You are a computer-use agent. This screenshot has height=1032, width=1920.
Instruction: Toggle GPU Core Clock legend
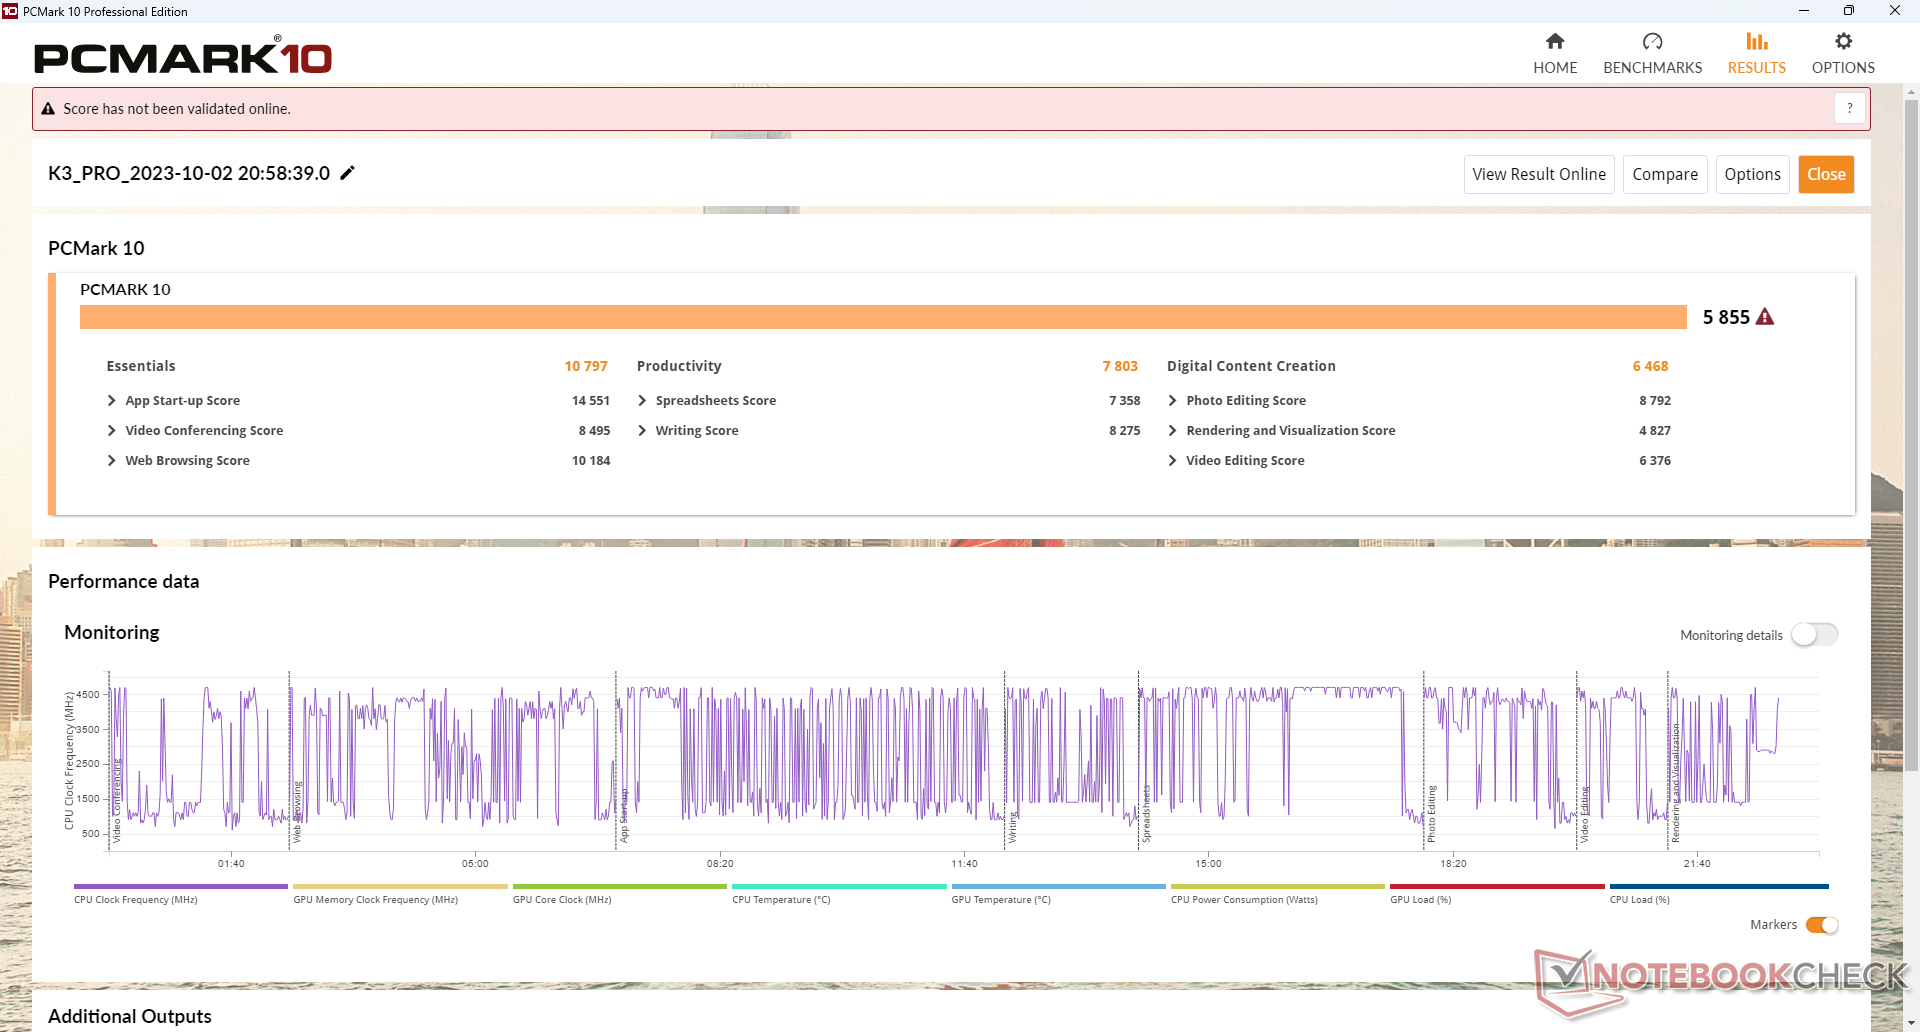619,893
